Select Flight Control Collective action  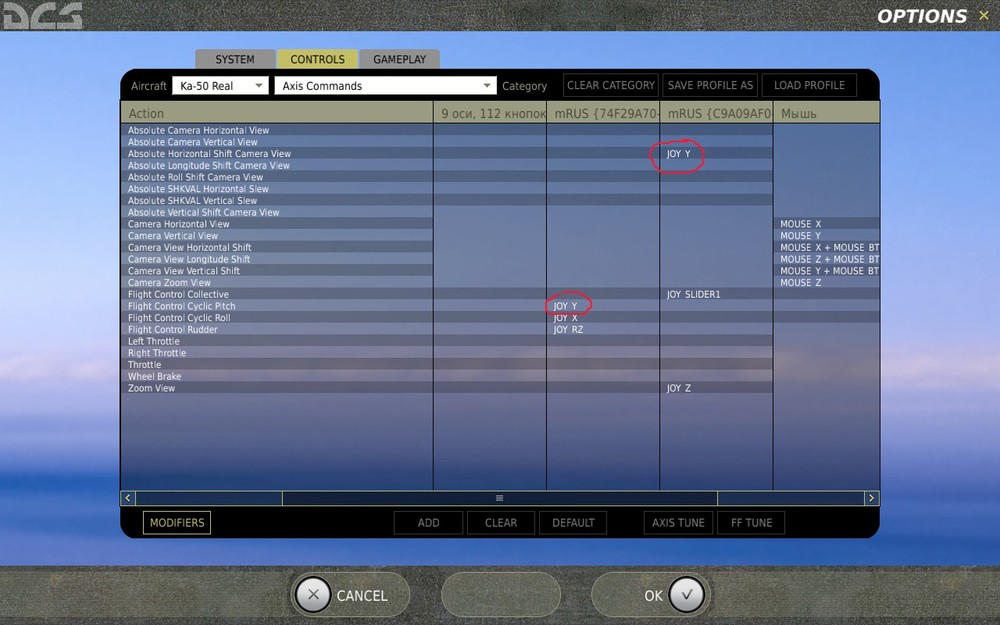[x=277, y=294]
